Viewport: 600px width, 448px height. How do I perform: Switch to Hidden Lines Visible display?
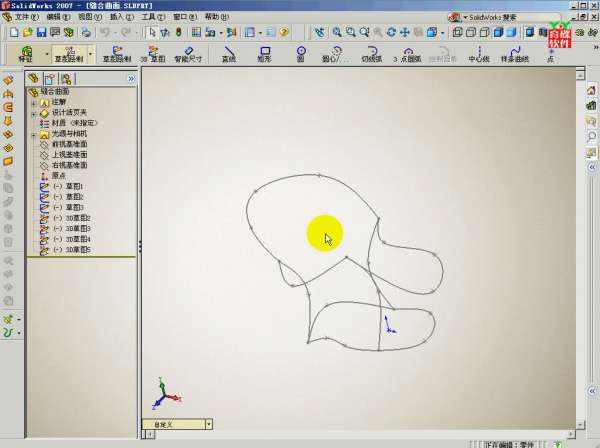pyautogui.click(x=471, y=33)
